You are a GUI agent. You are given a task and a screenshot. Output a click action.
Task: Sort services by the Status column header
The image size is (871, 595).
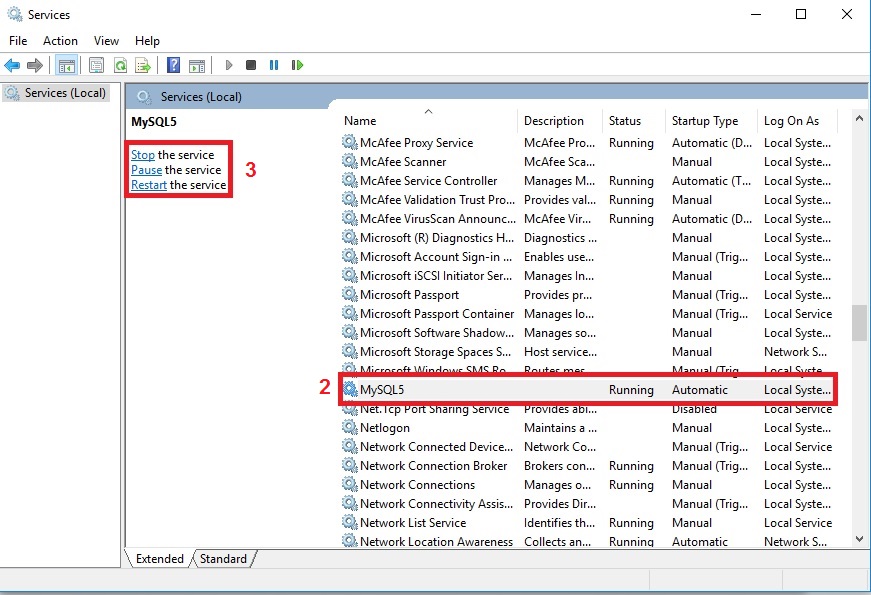pyautogui.click(x=625, y=121)
